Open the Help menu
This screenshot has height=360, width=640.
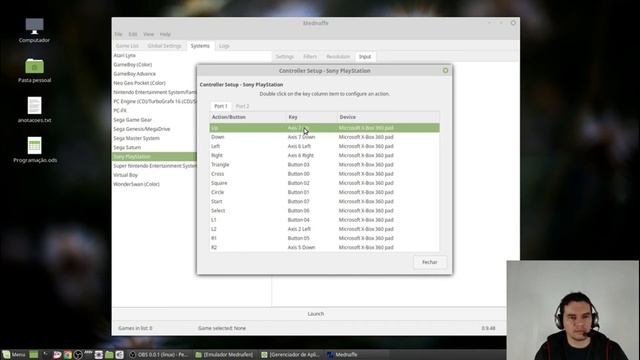point(165,34)
